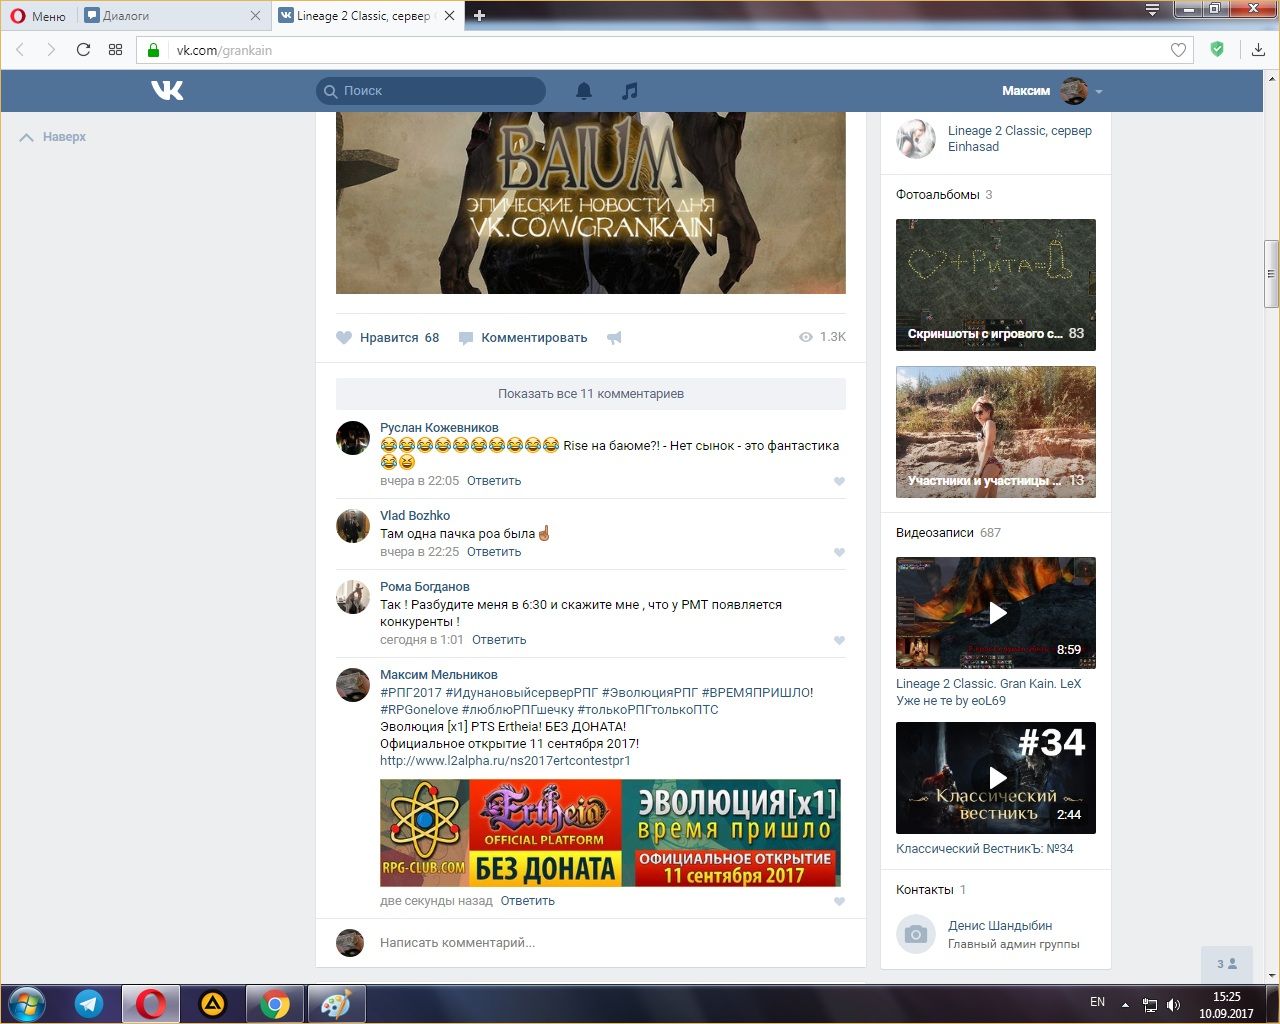Click the page vertical scrollbar thumb
1280x1024 pixels.
pos(1272,274)
